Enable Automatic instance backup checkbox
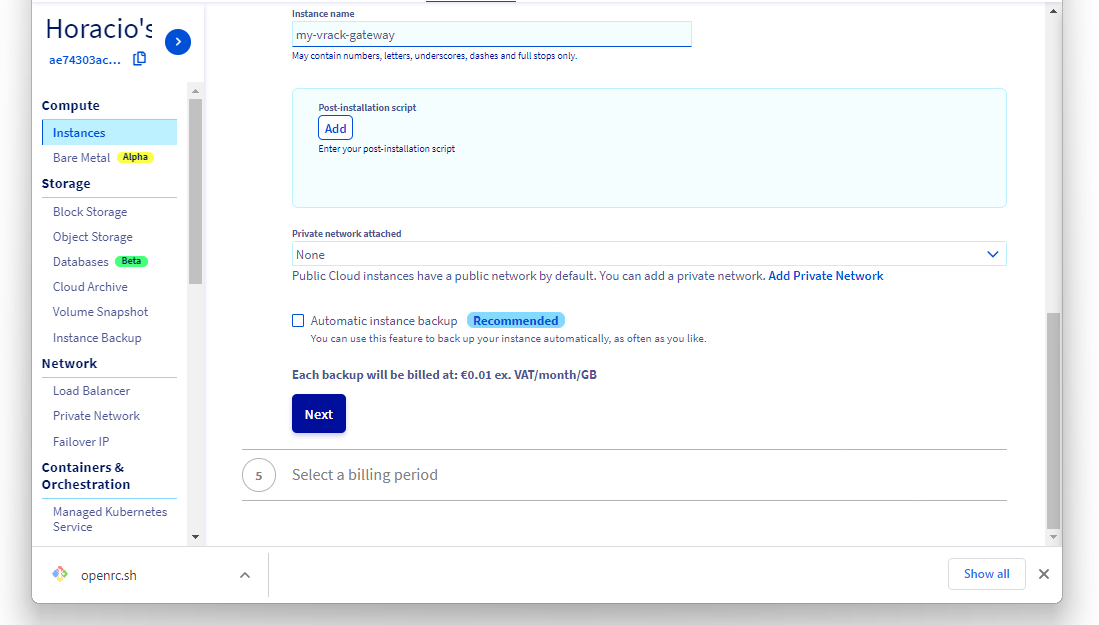The height and width of the screenshot is (625, 1099). click(298, 321)
